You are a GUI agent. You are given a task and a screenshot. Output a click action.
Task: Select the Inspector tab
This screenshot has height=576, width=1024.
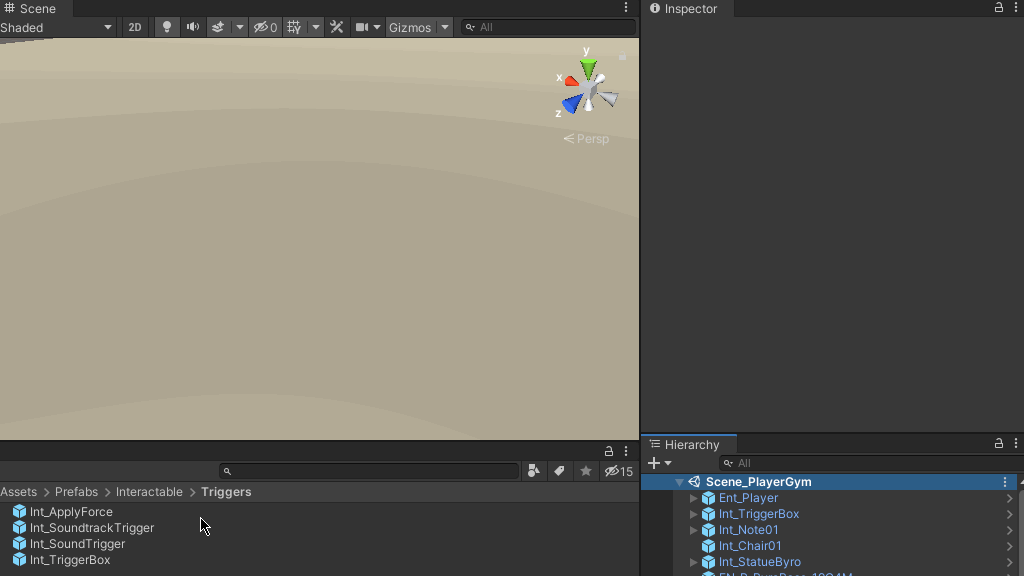(684, 8)
